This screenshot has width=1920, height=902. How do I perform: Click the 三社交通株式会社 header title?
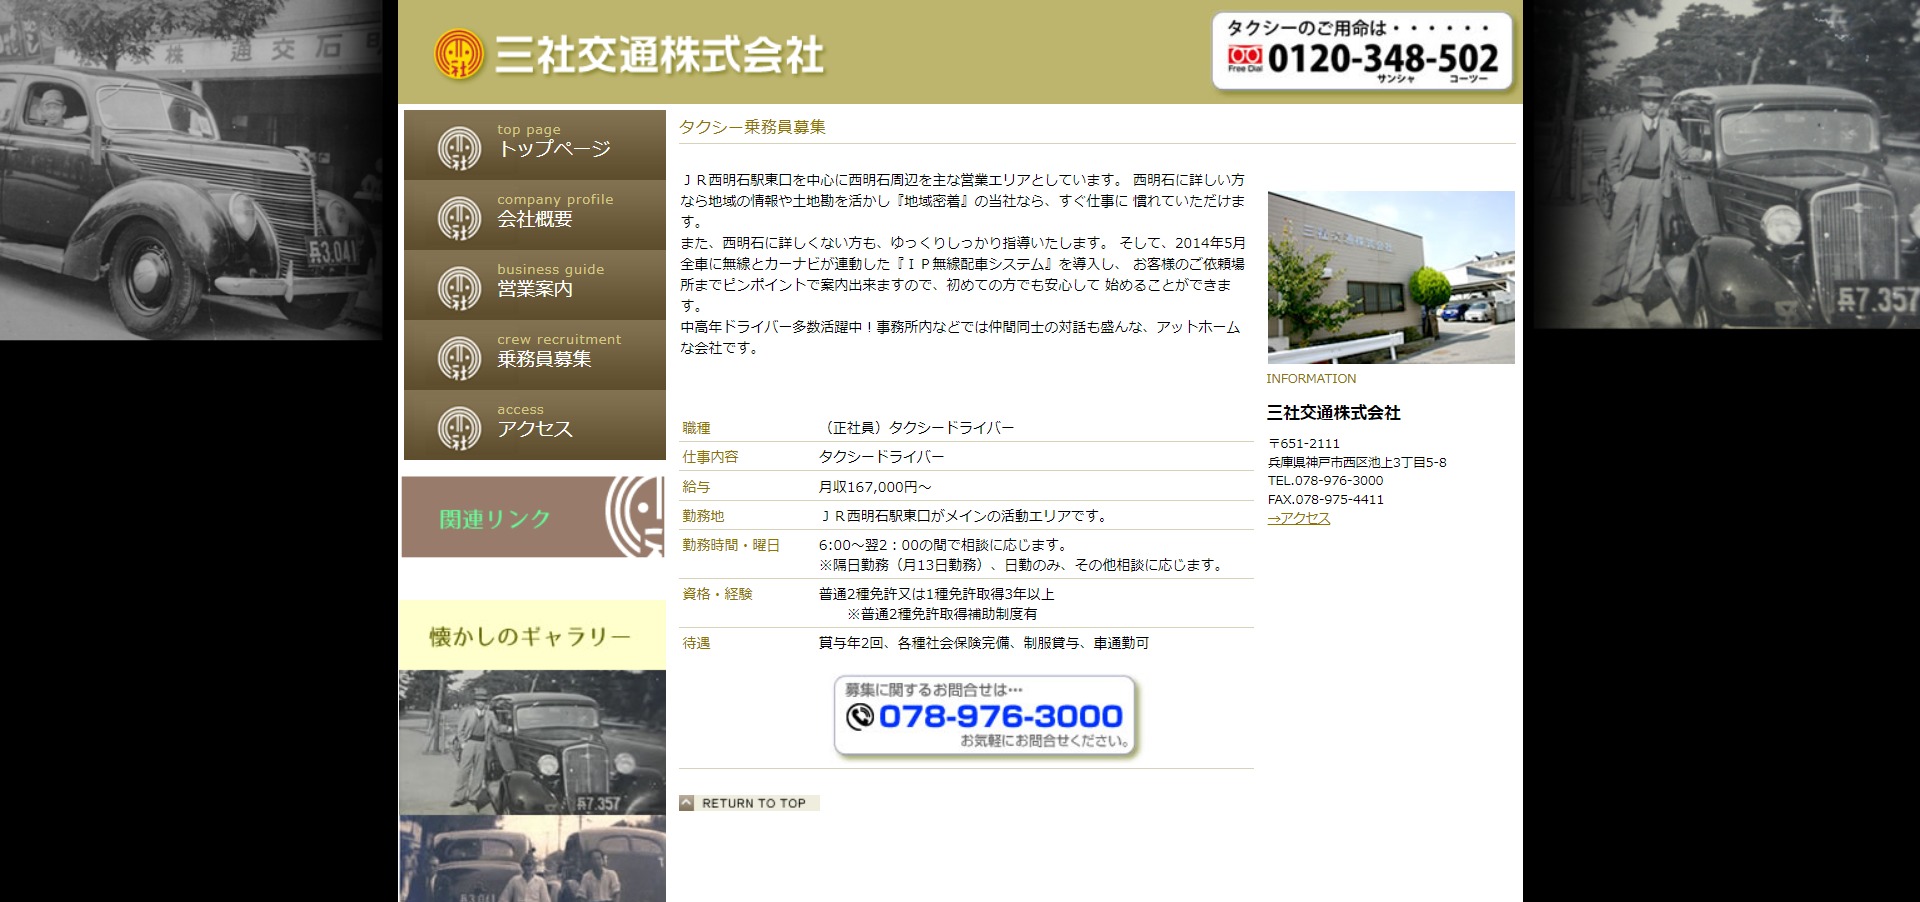pos(659,55)
